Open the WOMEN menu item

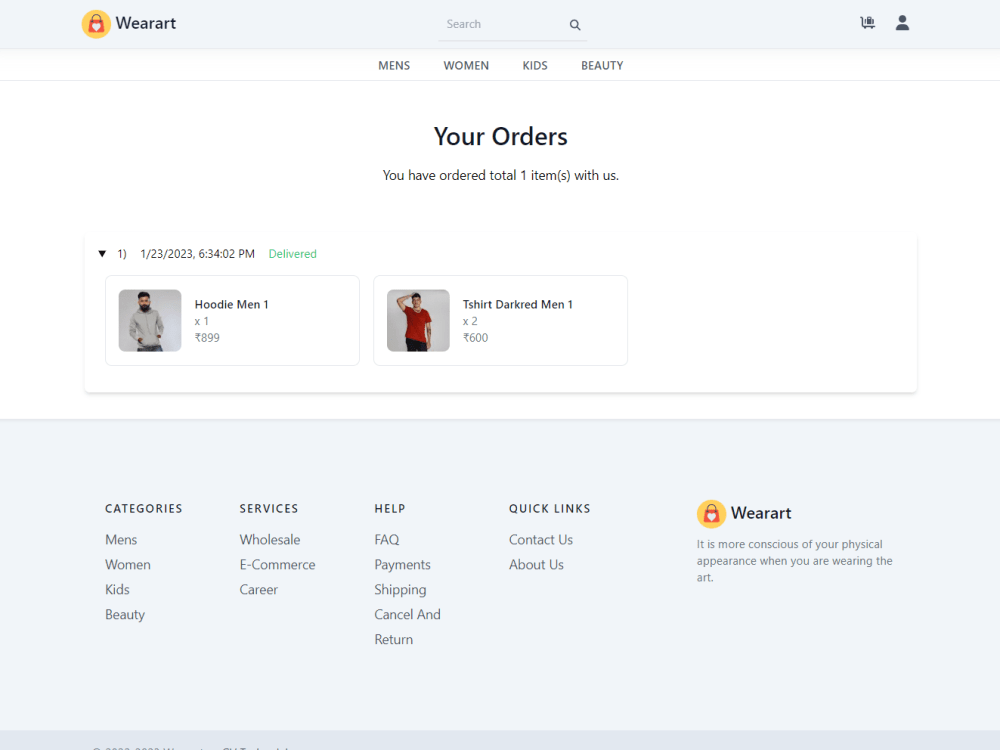(466, 66)
